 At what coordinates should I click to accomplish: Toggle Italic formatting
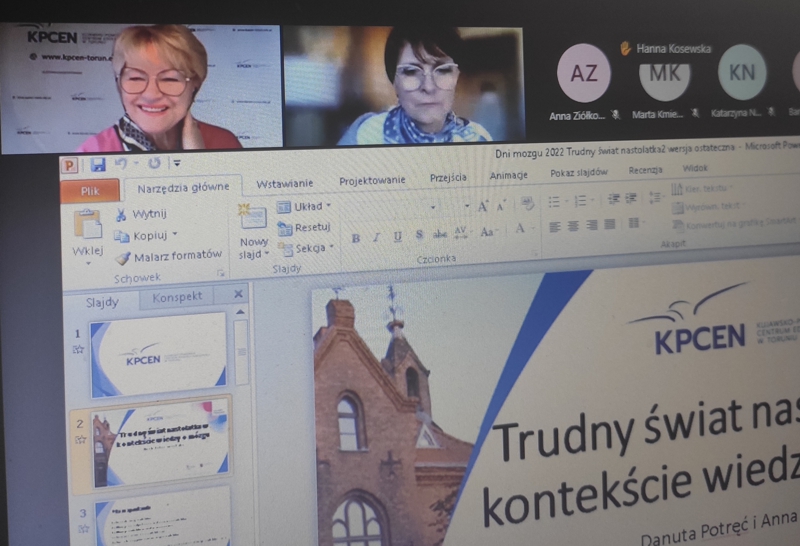tap(376, 237)
